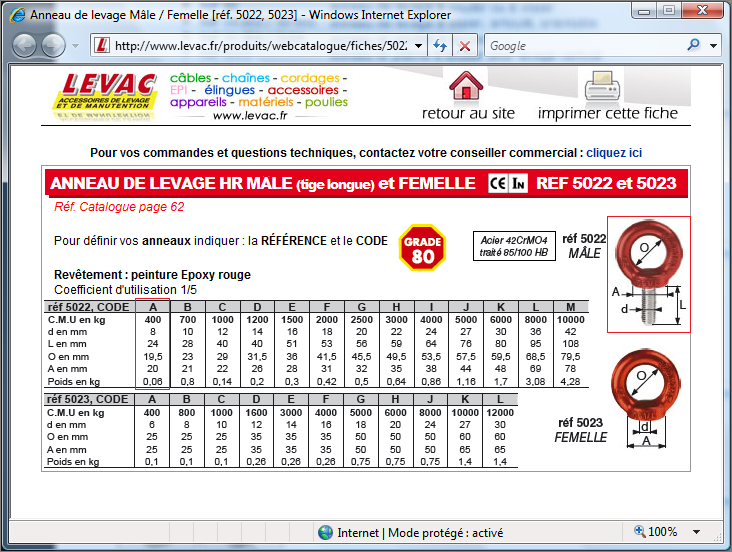This screenshot has width=732, height=552.
Task: Click the browser Forward arrow button
Action: click(53, 45)
